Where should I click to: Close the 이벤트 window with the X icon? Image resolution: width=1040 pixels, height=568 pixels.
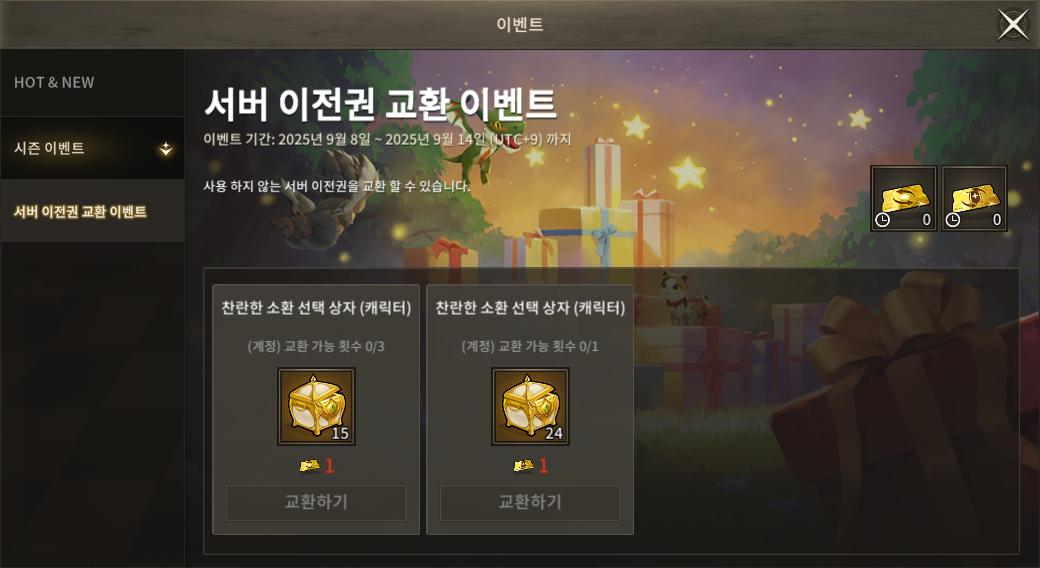1013,25
